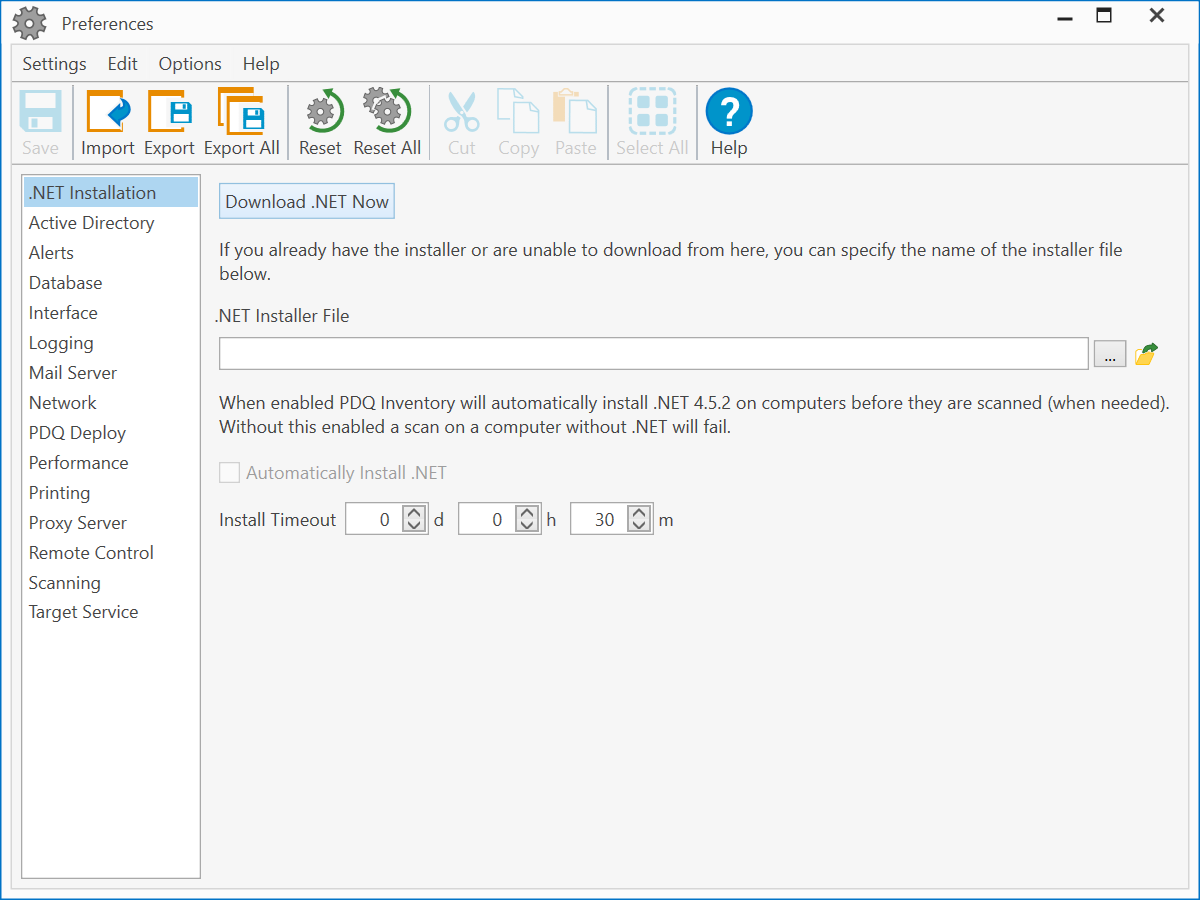The height and width of the screenshot is (900, 1200).
Task: Go to the Alerts preferences page
Action: [x=111, y=253]
